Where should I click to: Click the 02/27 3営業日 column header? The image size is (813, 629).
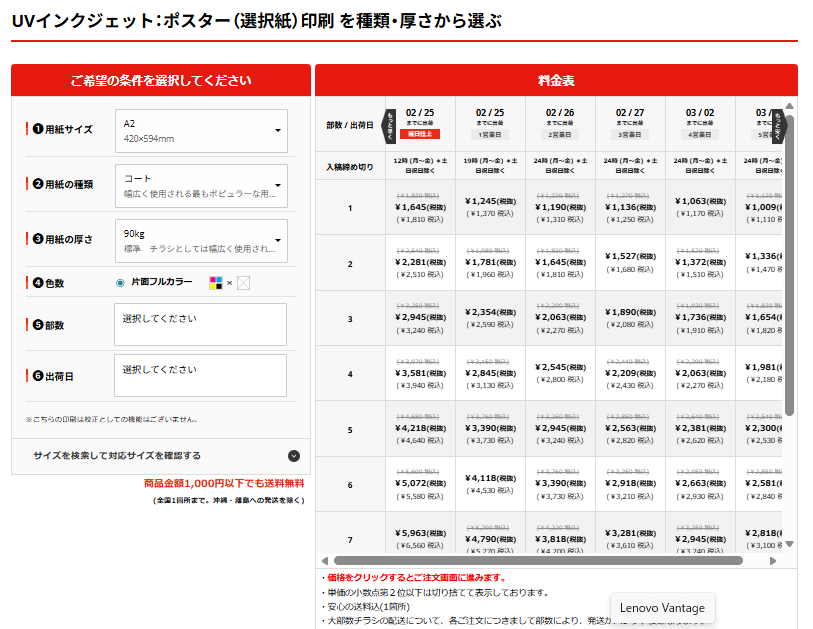630,124
